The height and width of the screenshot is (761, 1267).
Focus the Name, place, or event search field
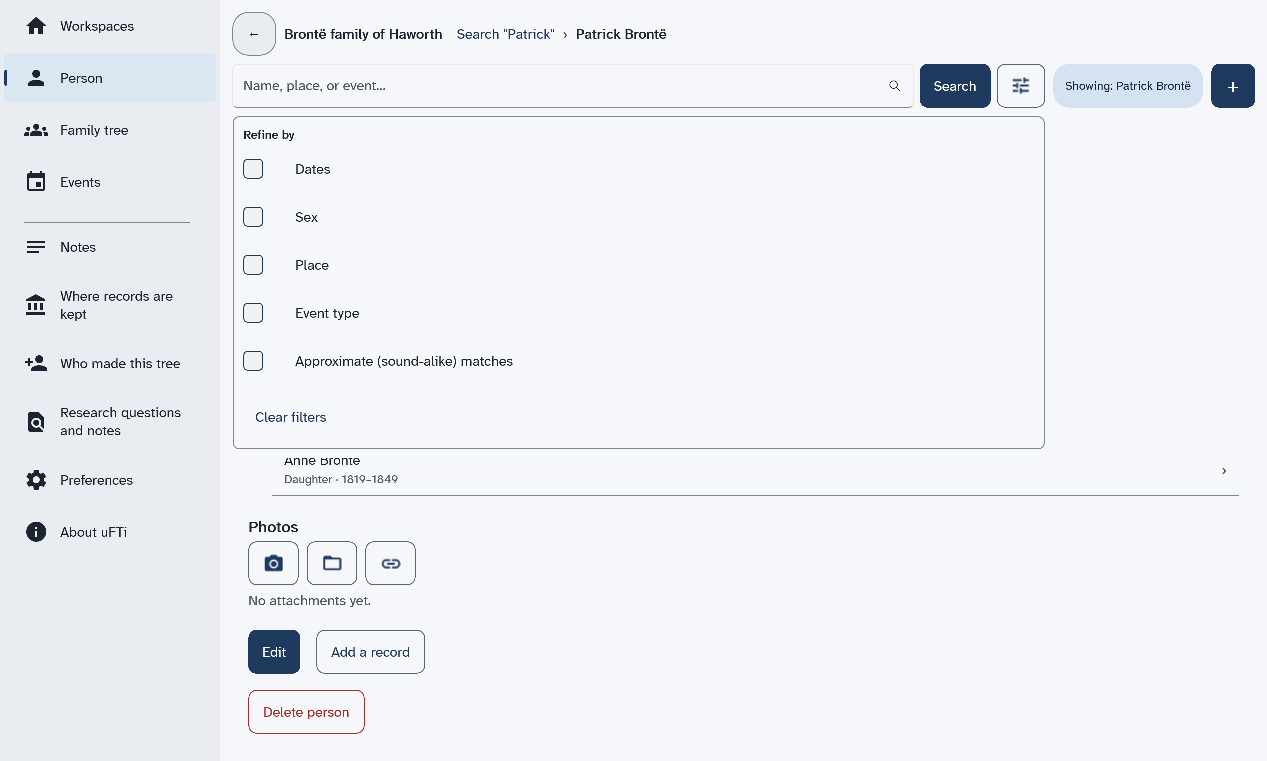click(573, 86)
